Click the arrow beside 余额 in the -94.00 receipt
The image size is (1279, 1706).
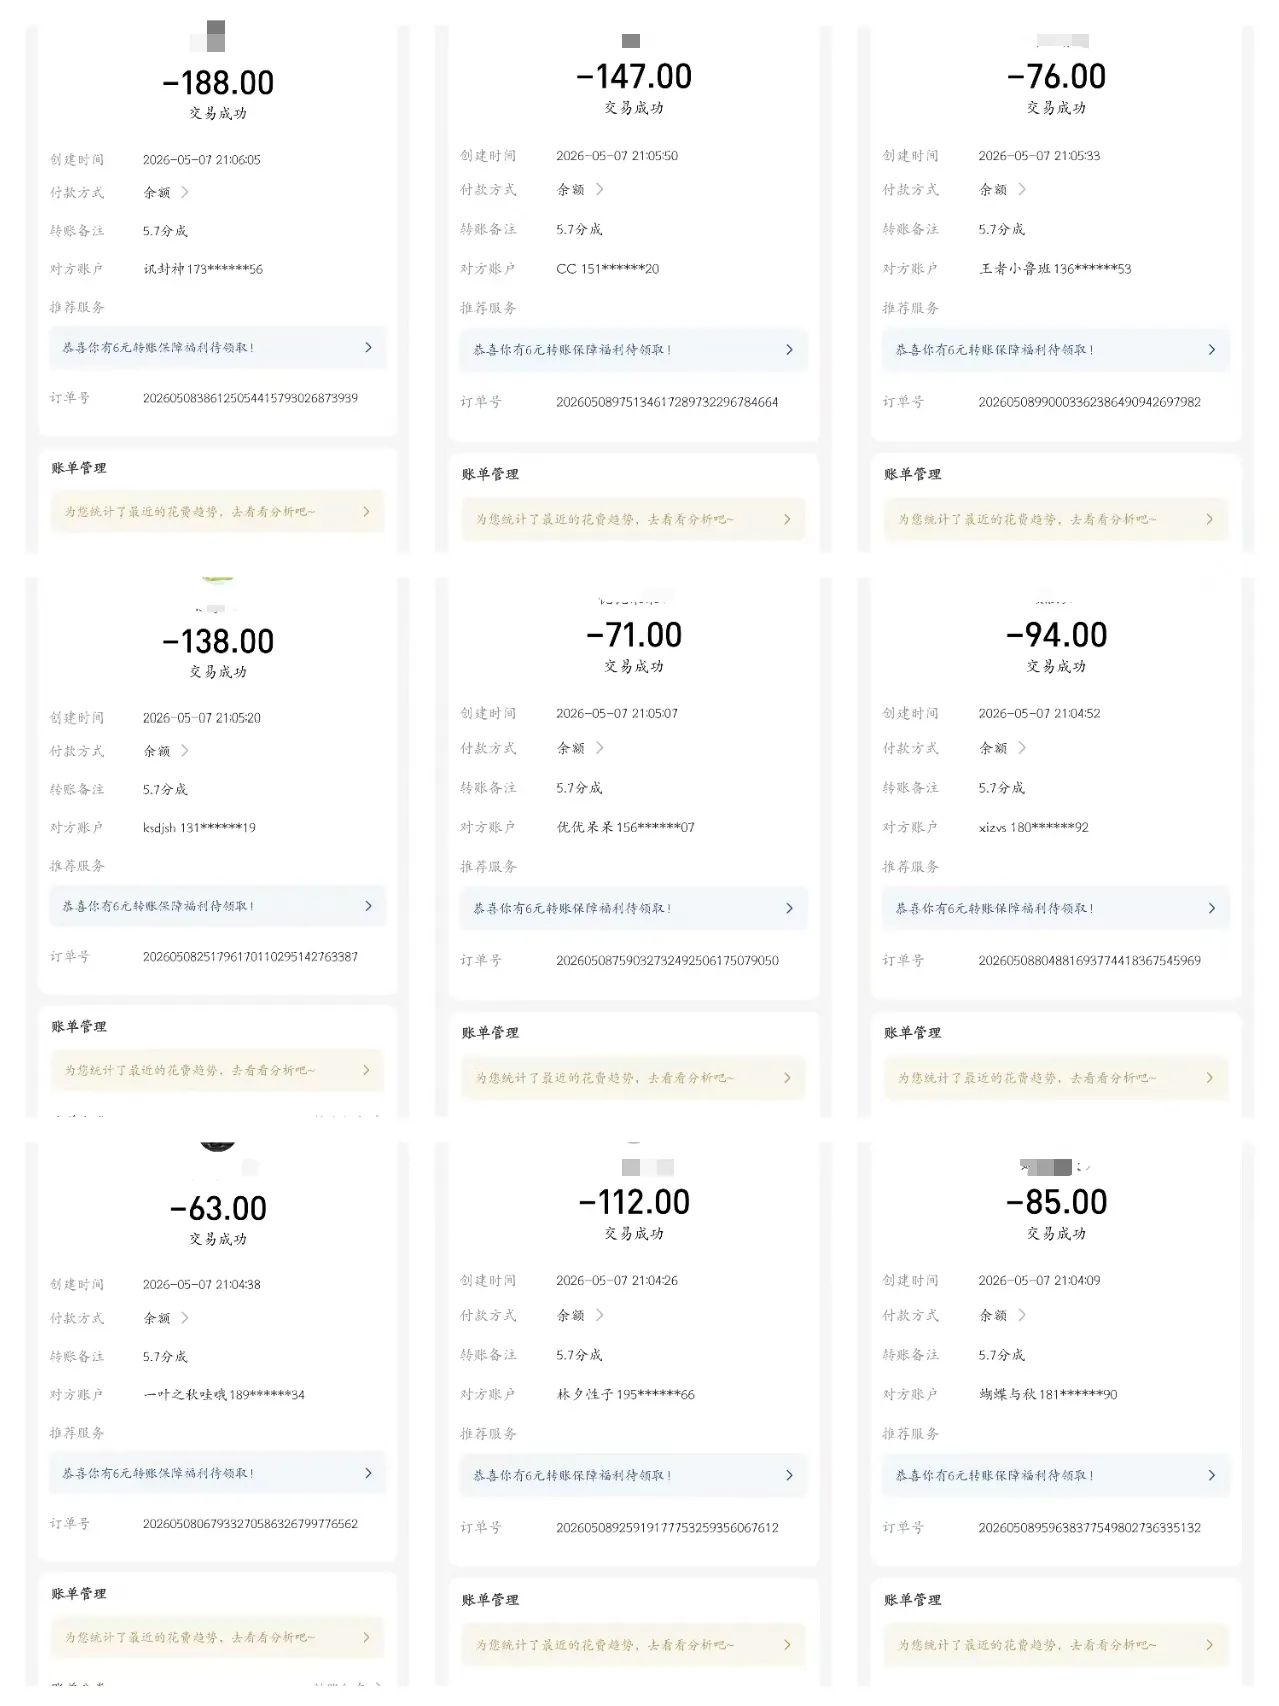click(1022, 748)
